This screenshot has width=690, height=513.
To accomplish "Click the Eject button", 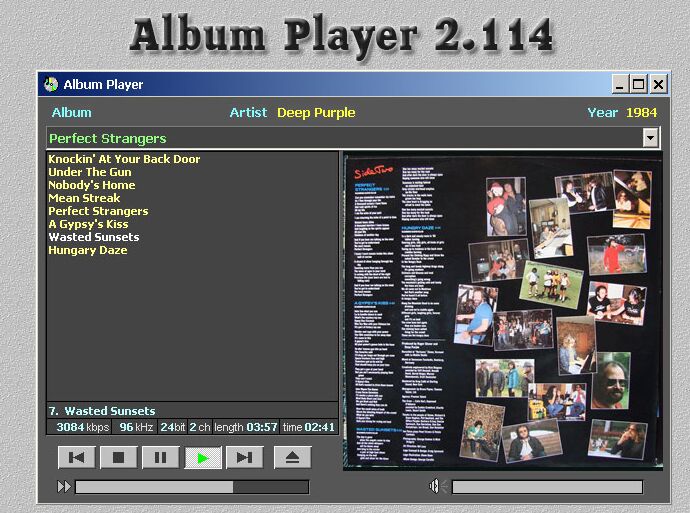I will [292, 458].
